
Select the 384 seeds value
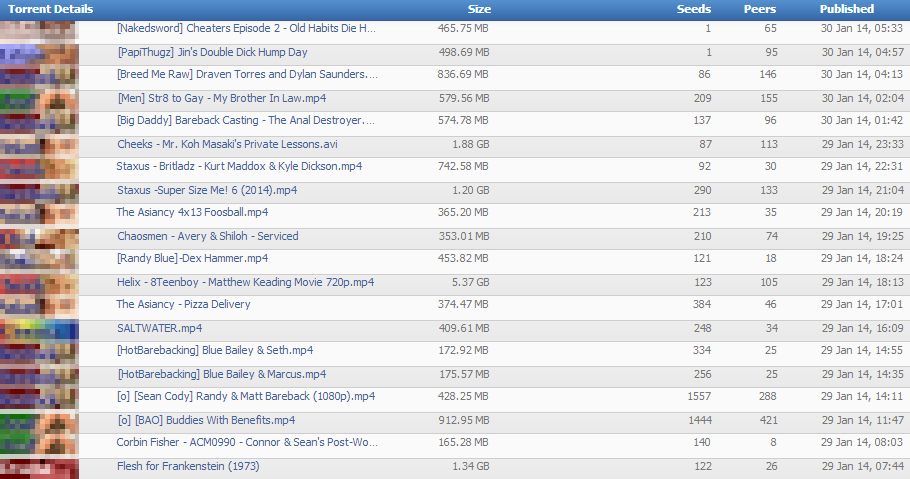(702, 304)
